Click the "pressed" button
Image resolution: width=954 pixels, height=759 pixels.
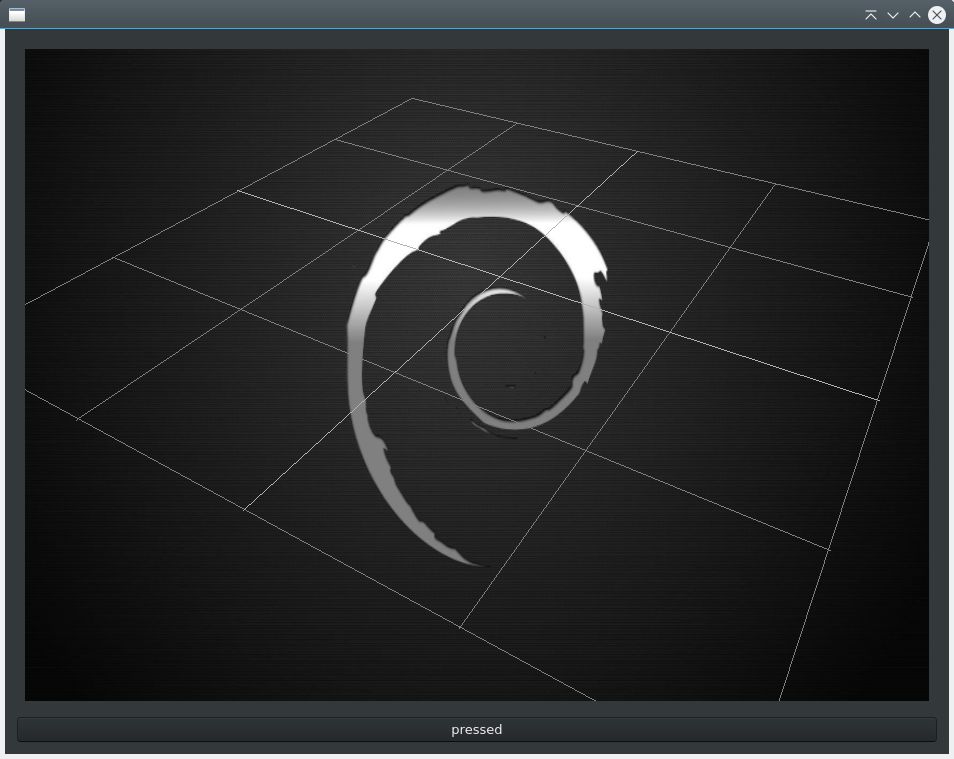click(x=476, y=729)
